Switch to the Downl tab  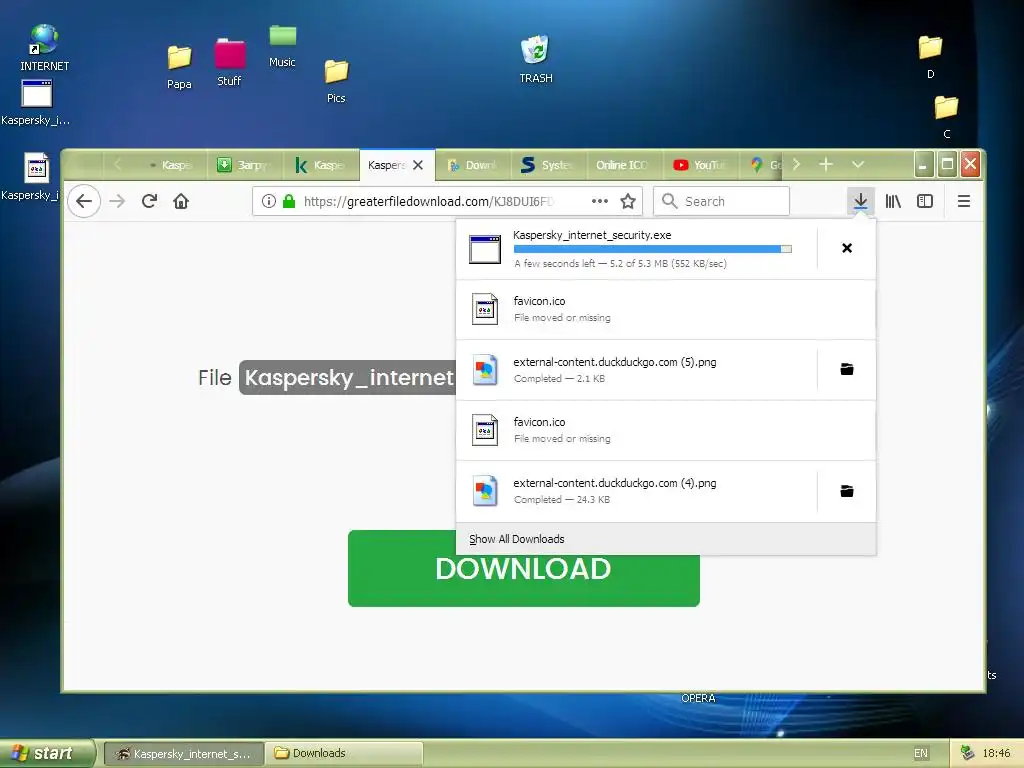[x=473, y=165]
